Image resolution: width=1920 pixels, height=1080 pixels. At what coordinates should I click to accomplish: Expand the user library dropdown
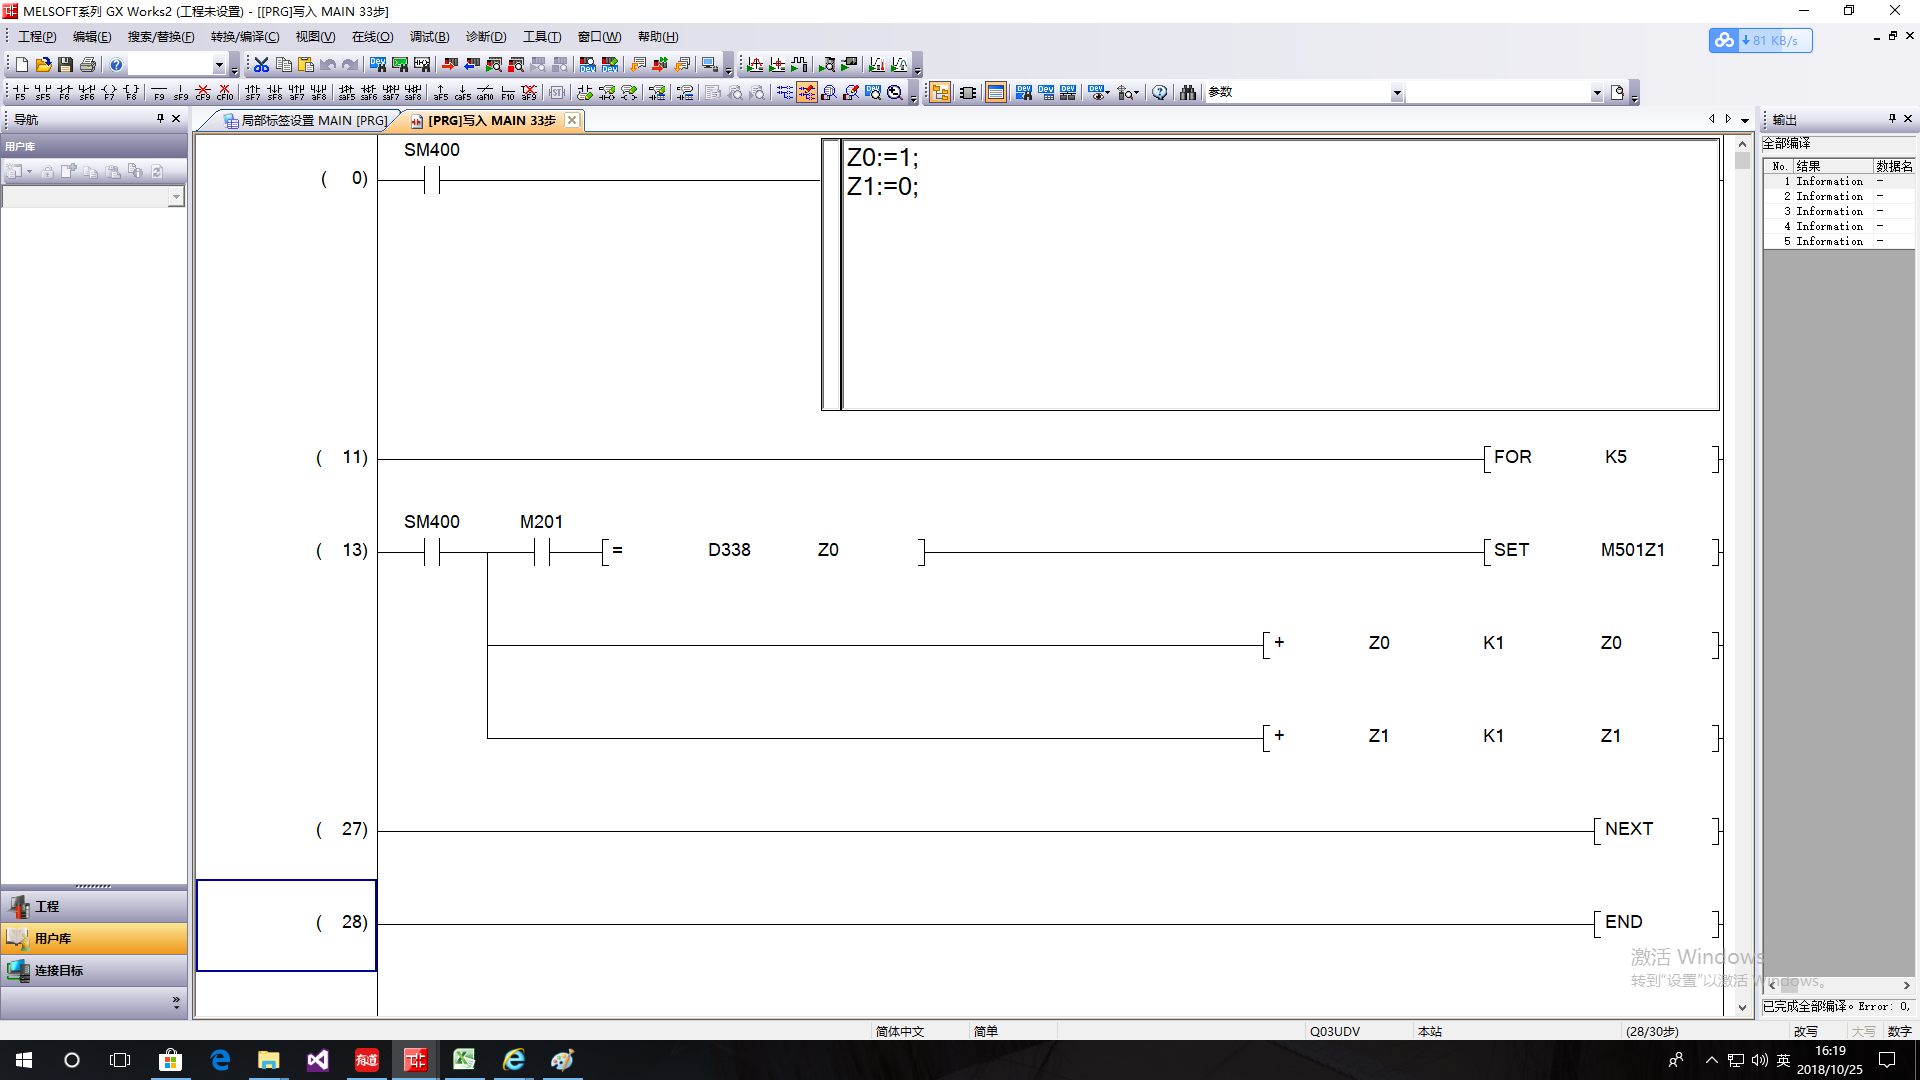(176, 197)
